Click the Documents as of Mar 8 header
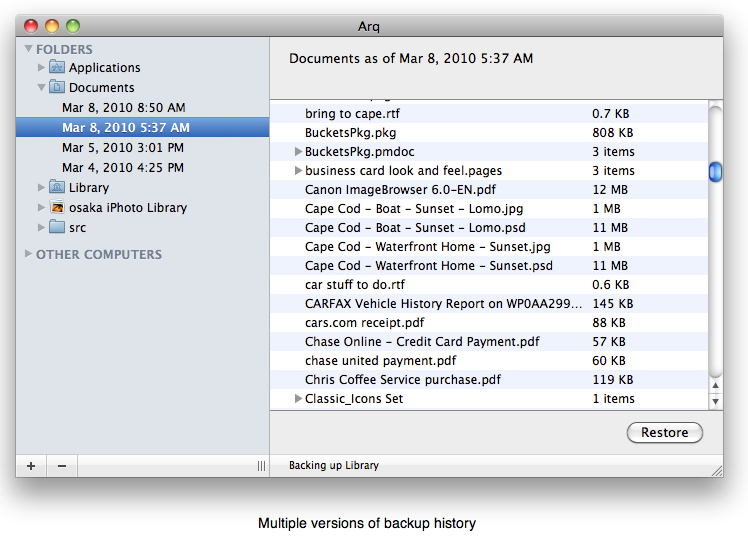The width and height of the screenshot is (748, 553). coord(411,58)
